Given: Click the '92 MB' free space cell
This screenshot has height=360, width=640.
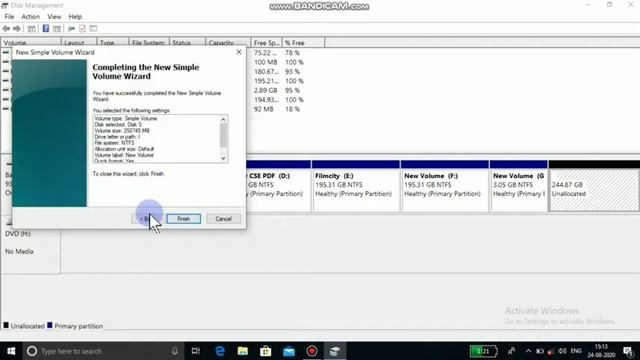Looking at the screenshot, I should (264, 109).
